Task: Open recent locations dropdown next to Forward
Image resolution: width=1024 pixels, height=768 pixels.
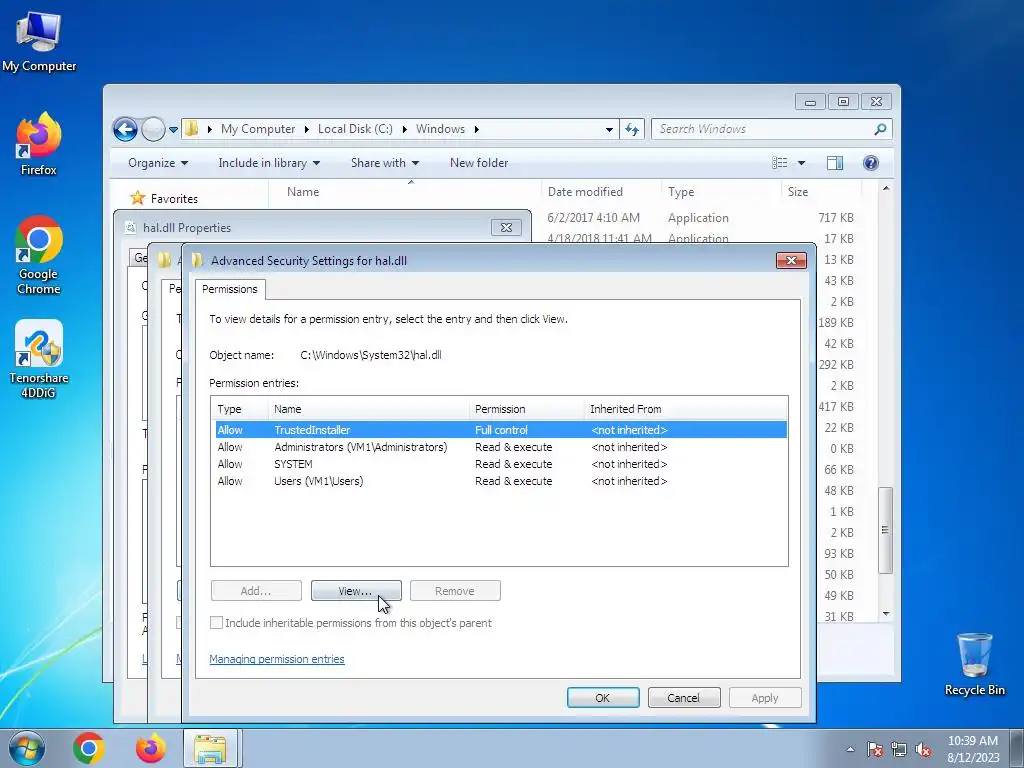Action: [173, 129]
